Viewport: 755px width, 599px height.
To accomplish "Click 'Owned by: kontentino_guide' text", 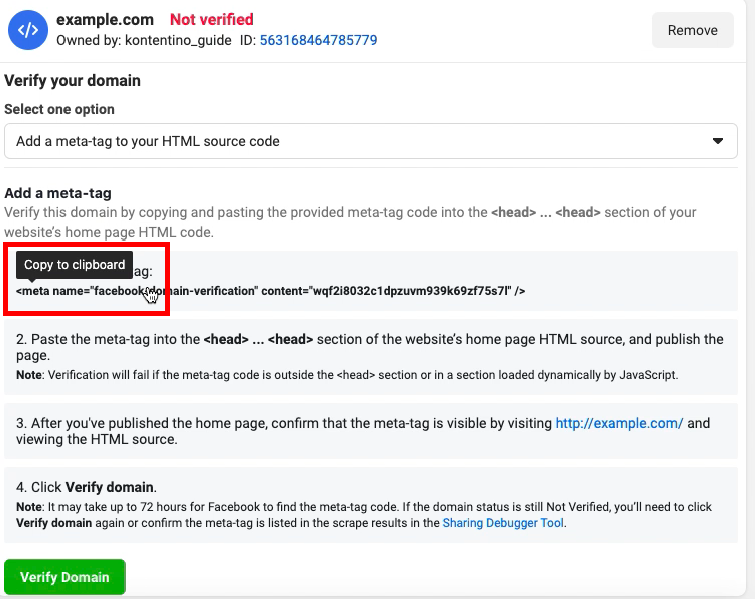I will [143, 40].
